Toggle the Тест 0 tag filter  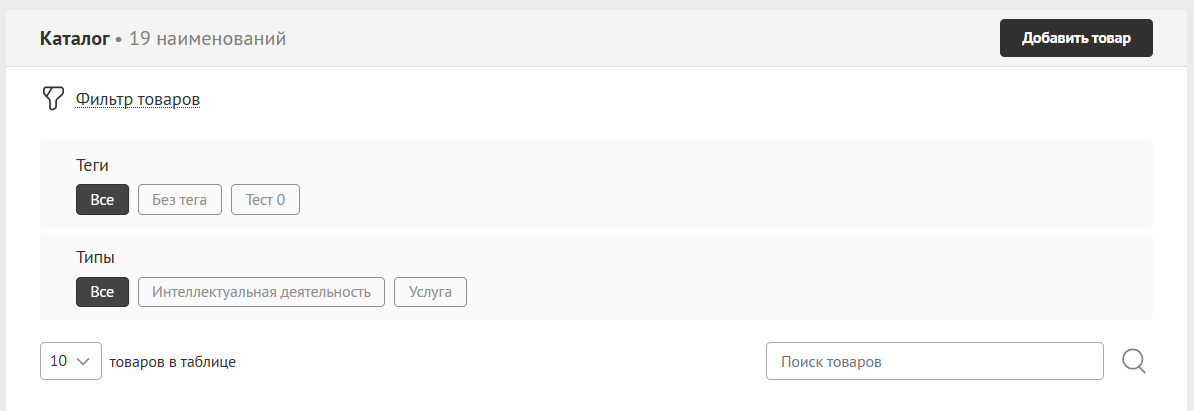[265, 199]
